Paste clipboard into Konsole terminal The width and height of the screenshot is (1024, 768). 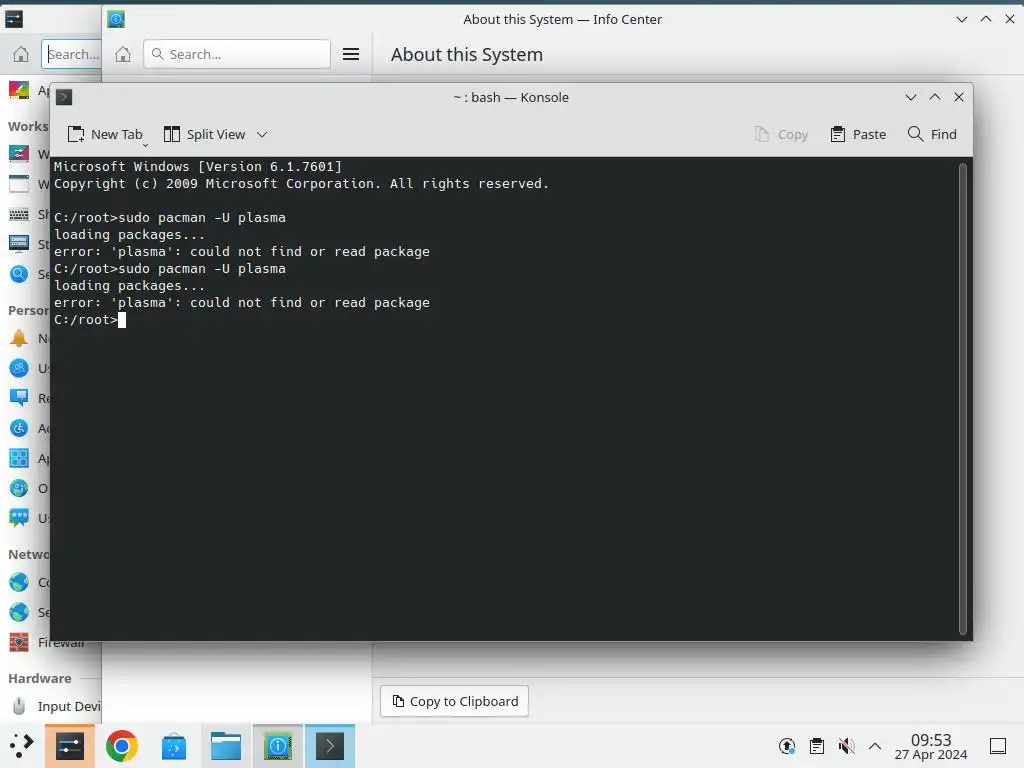coord(858,135)
